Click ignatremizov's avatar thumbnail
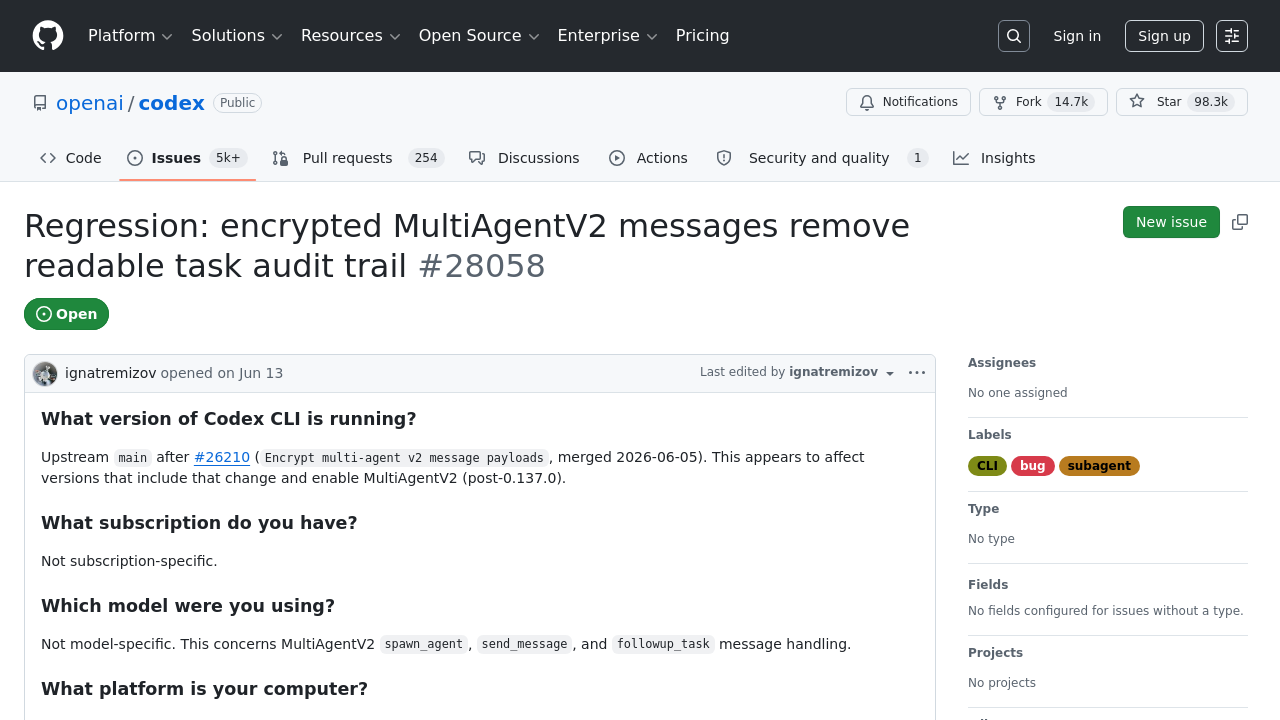The image size is (1280, 720). pos(45,374)
